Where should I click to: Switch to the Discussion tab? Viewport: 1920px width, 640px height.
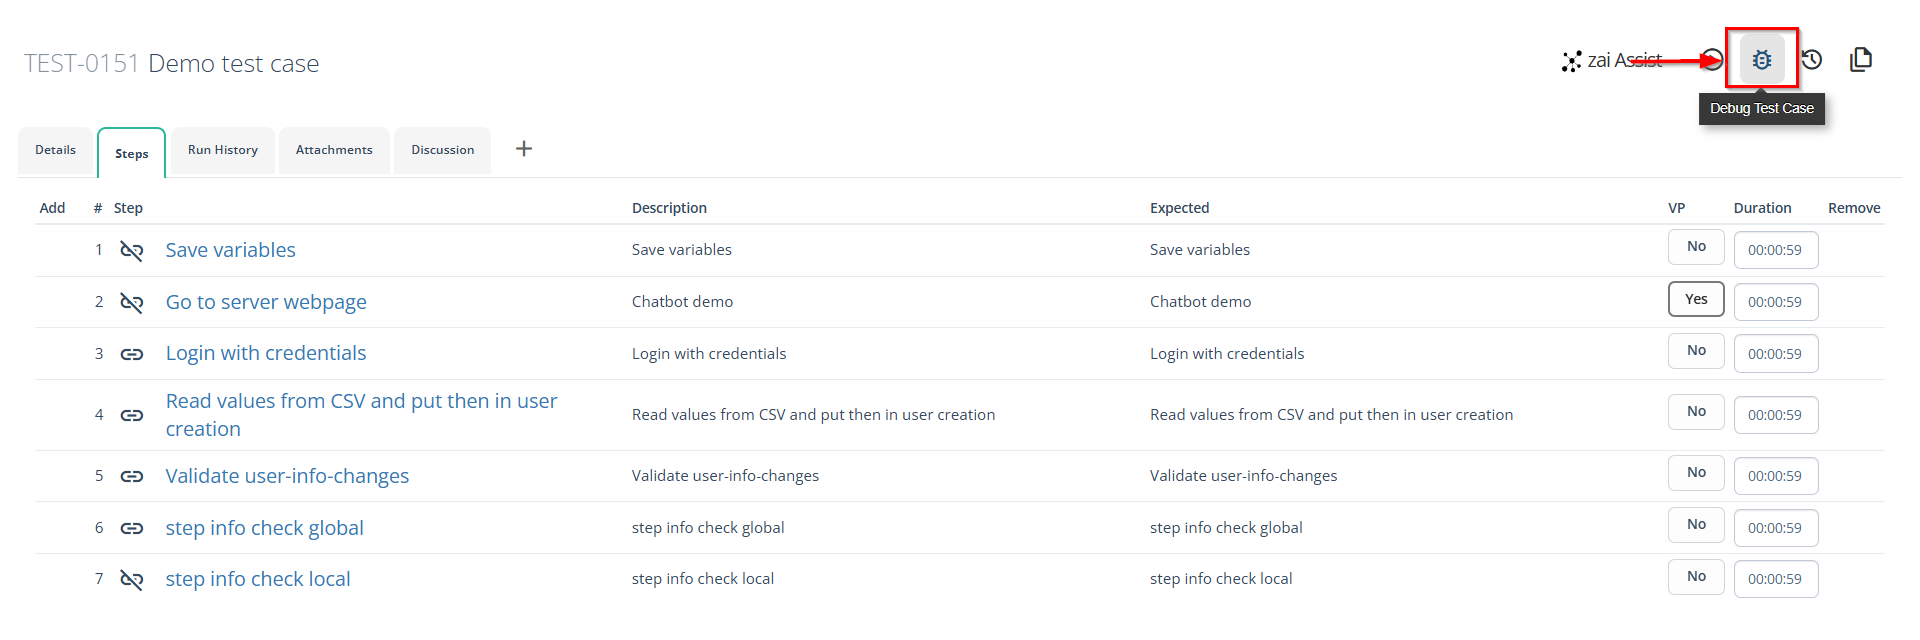(x=442, y=150)
